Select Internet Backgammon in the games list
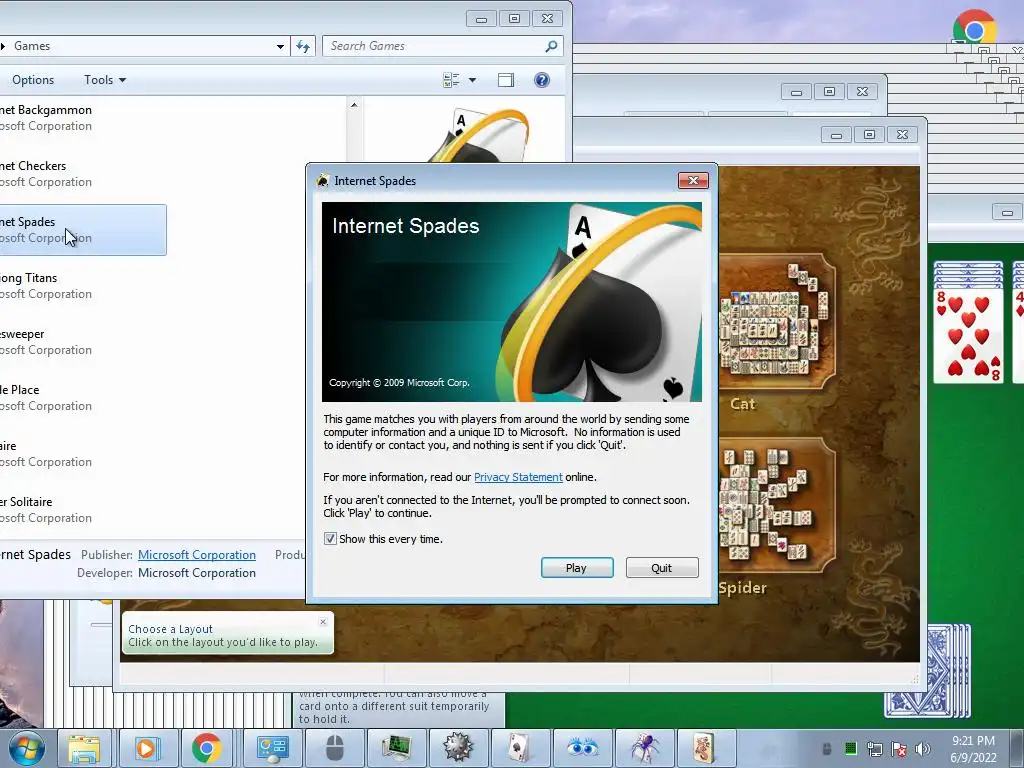This screenshot has width=1024, height=768. point(83,118)
